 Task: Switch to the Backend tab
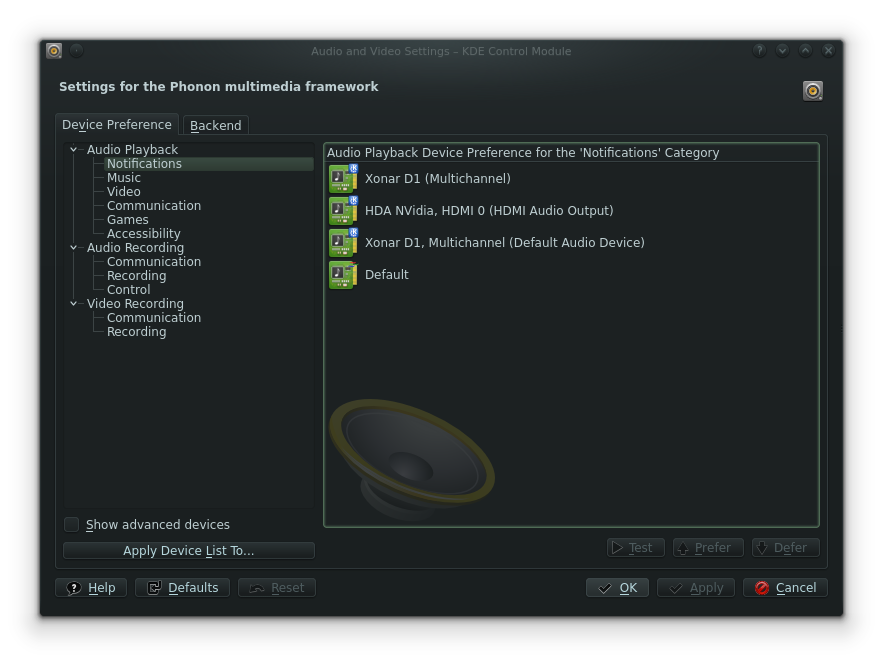[x=216, y=126]
